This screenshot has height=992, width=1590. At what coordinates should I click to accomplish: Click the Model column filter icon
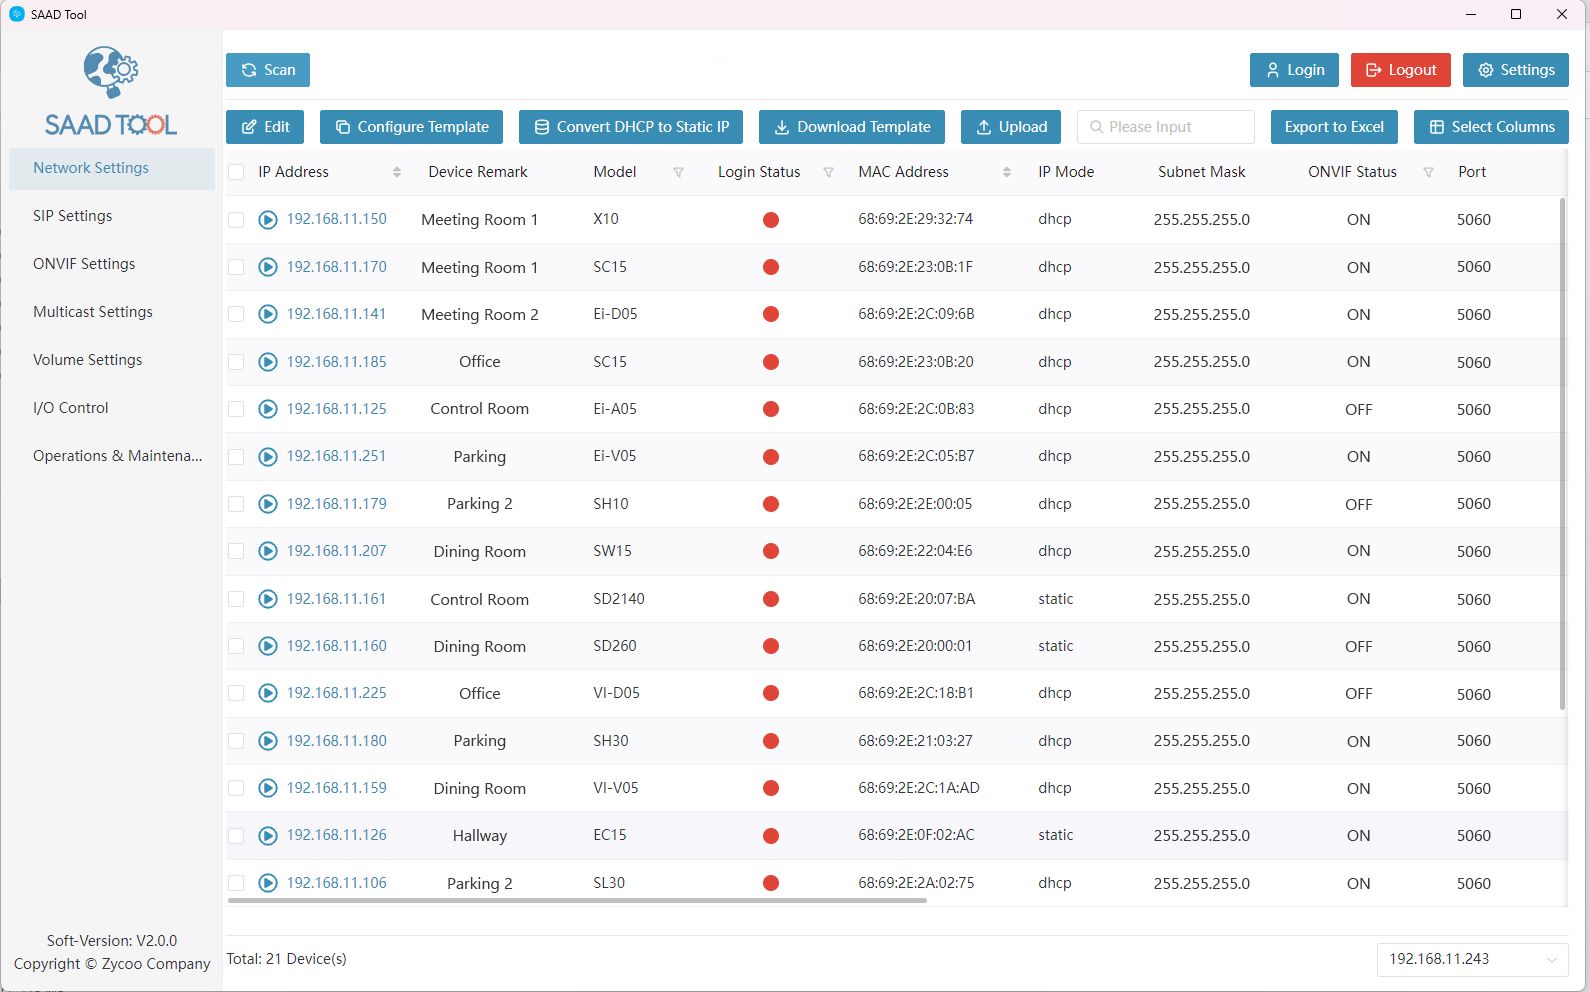click(678, 172)
